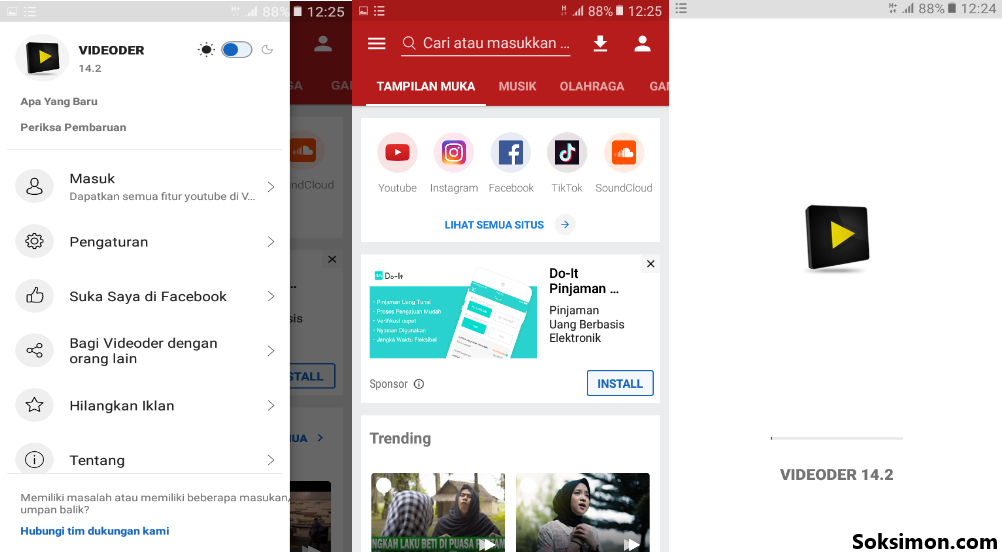Tap the search magnifier icon
Screen dimensions: 1002x552
409,43
